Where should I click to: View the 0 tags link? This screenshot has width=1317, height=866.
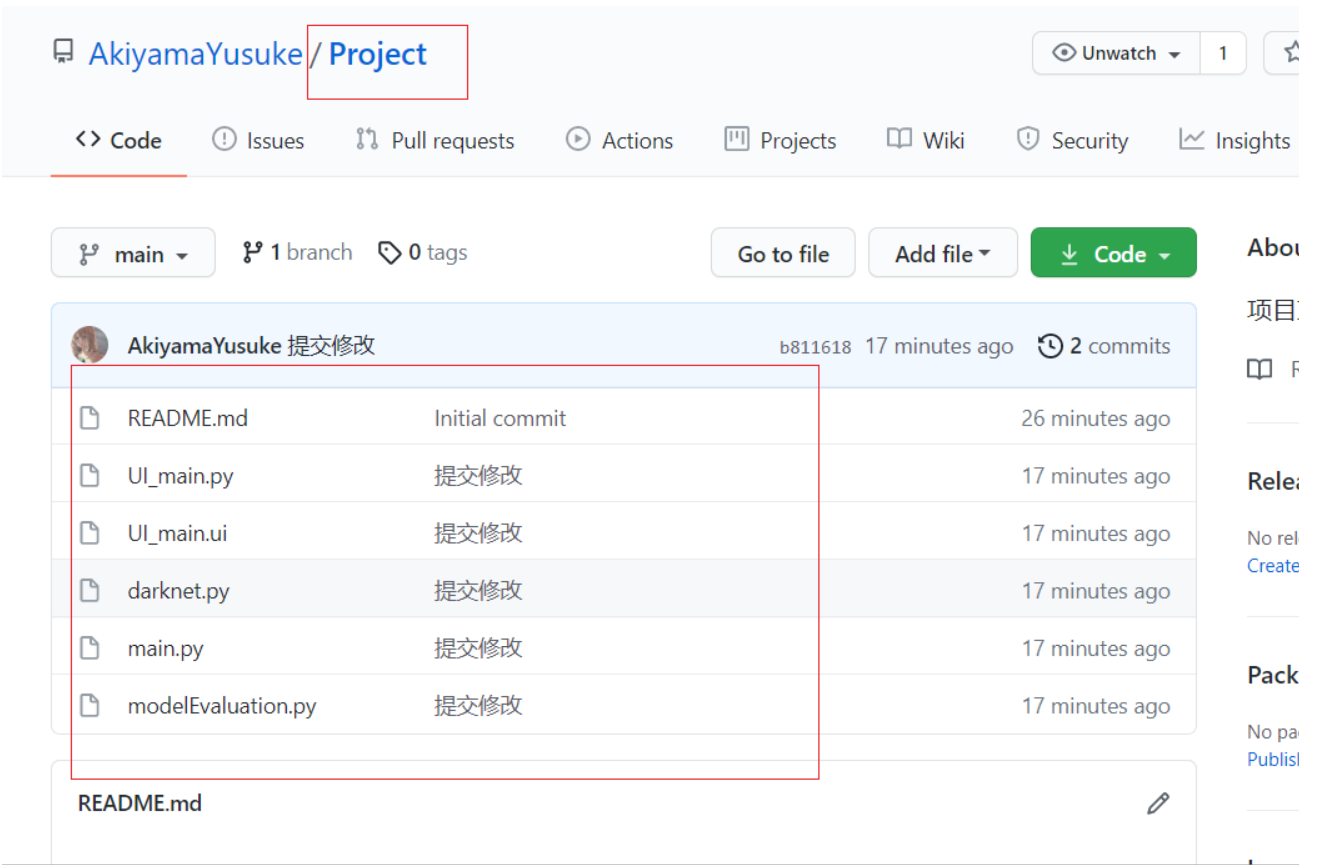coord(423,253)
